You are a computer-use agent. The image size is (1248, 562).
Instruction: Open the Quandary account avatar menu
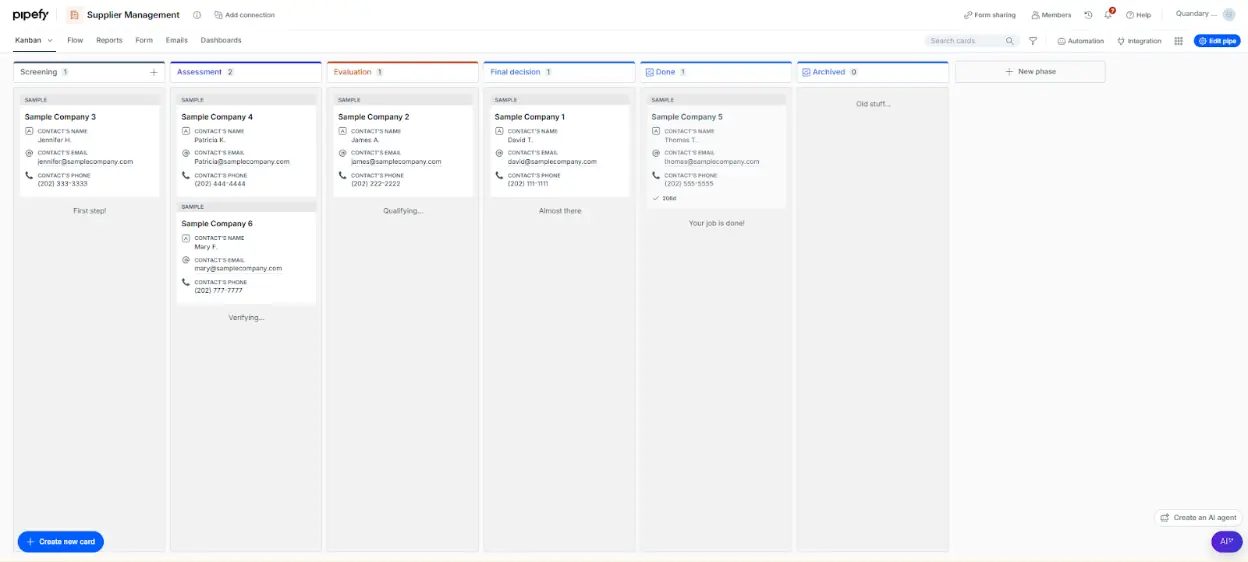click(1228, 14)
